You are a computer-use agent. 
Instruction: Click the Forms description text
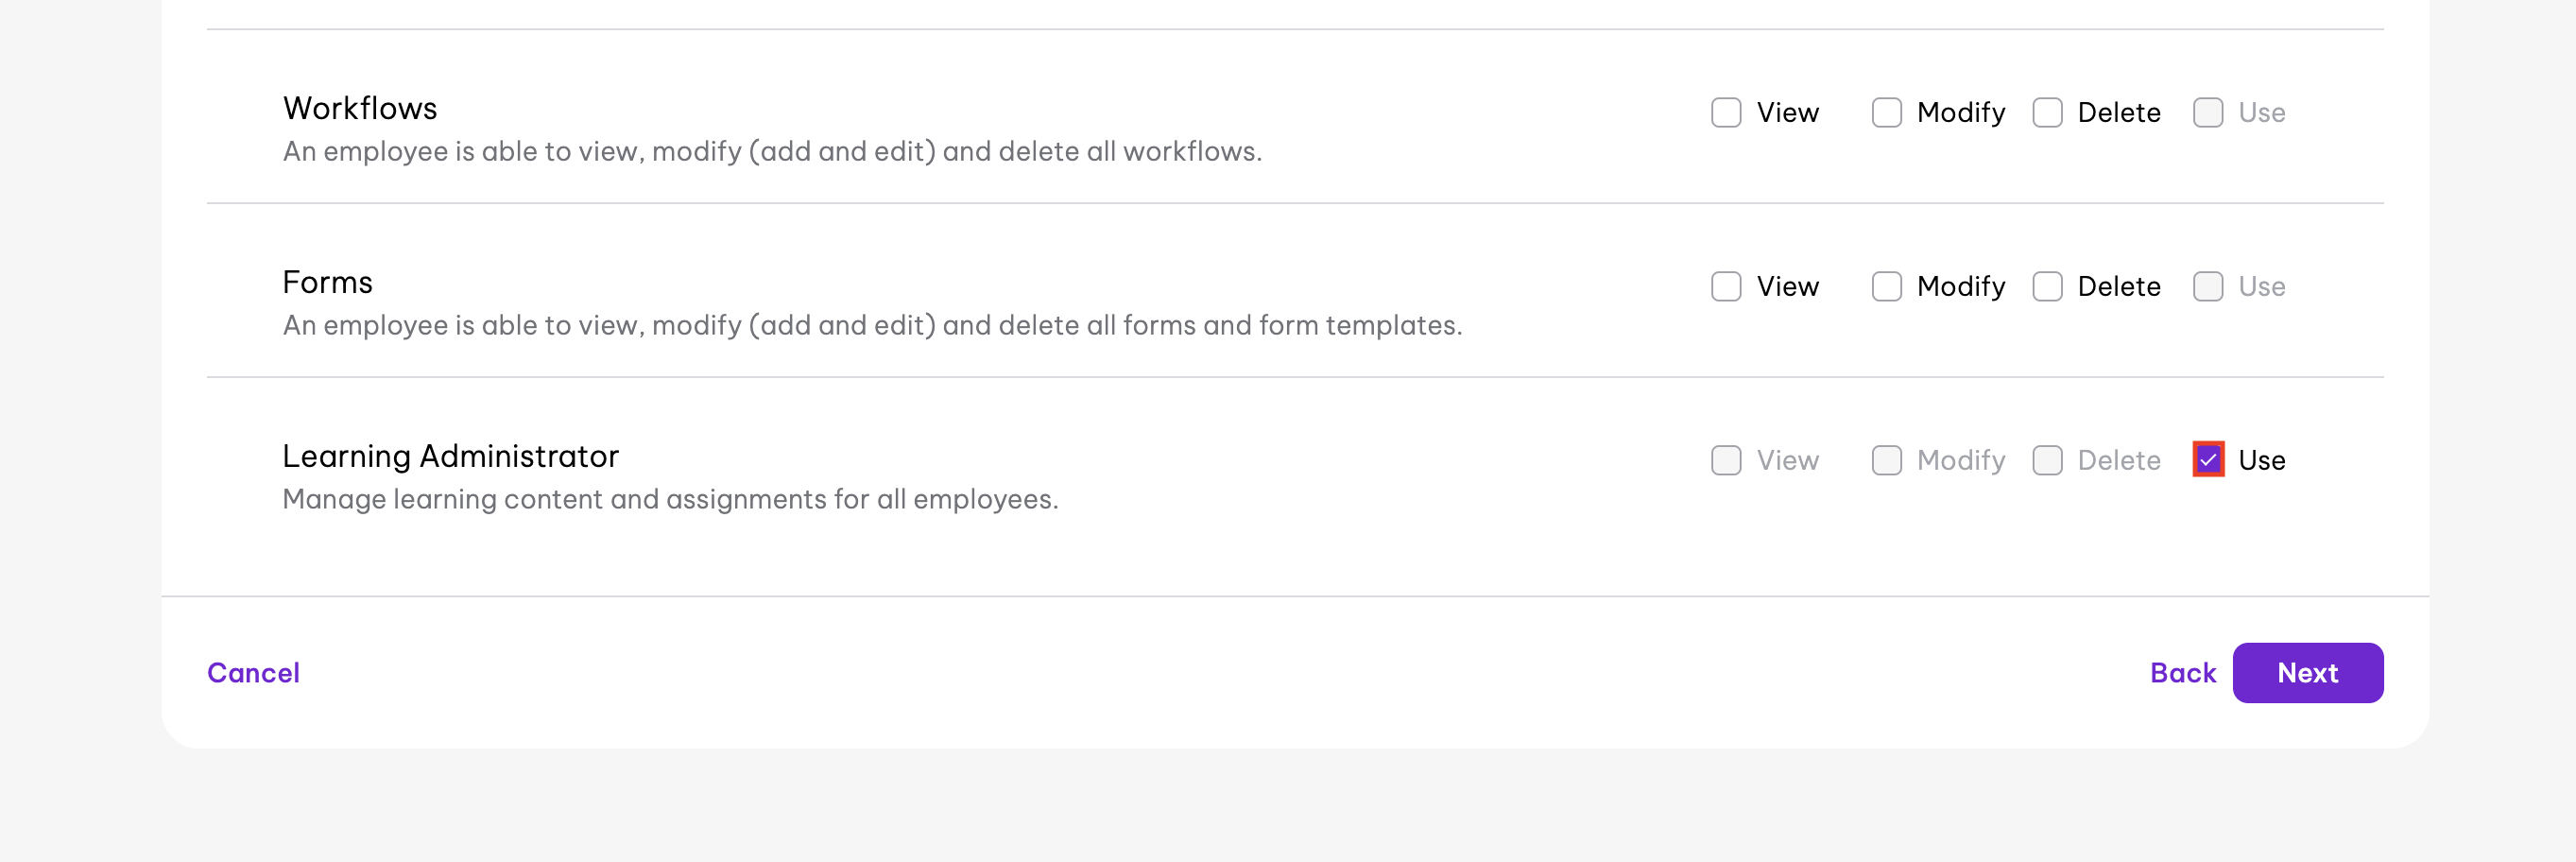(871, 325)
